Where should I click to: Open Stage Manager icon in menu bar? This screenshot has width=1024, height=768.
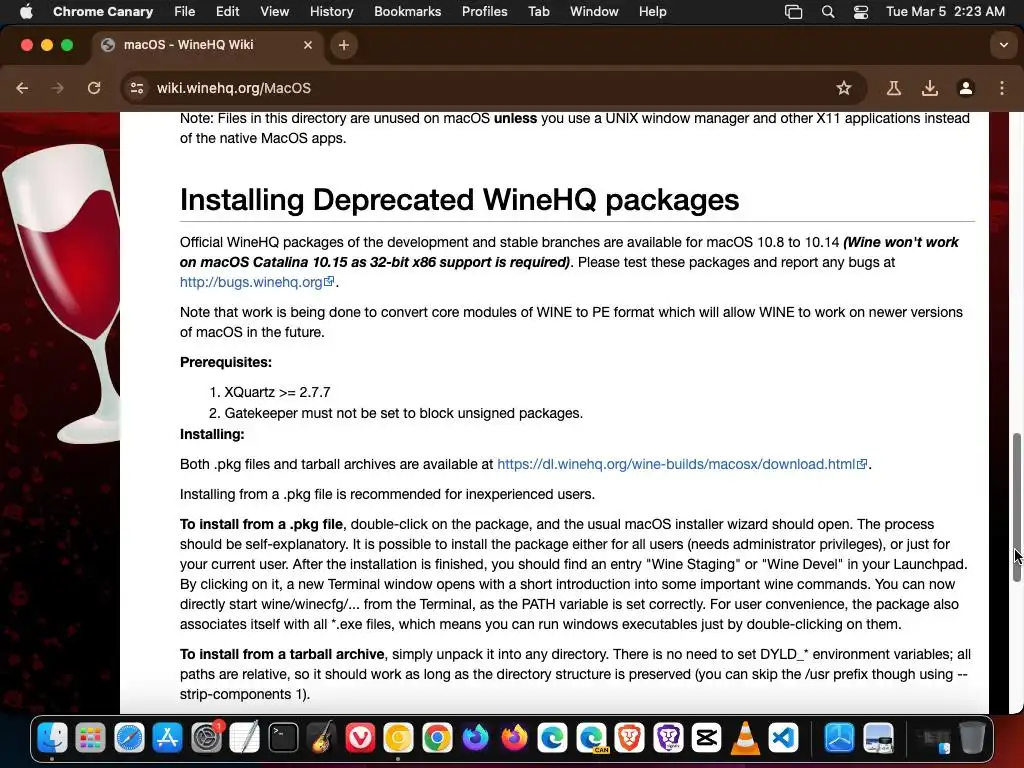click(x=793, y=12)
